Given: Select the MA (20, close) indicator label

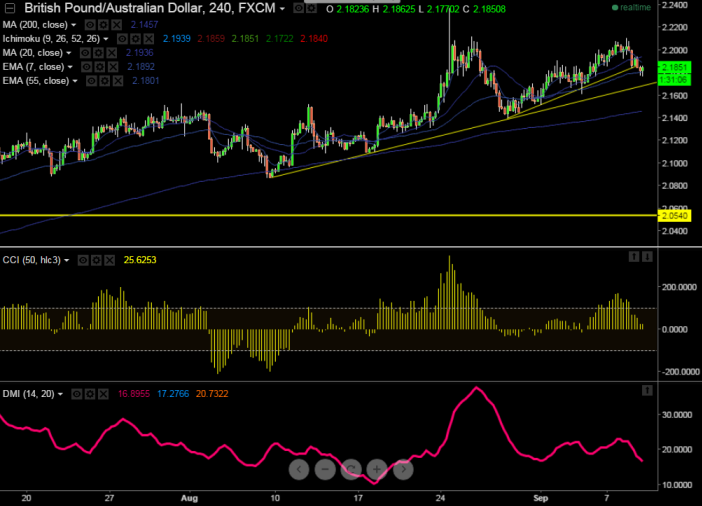Looking at the screenshot, I should coord(33,53).
